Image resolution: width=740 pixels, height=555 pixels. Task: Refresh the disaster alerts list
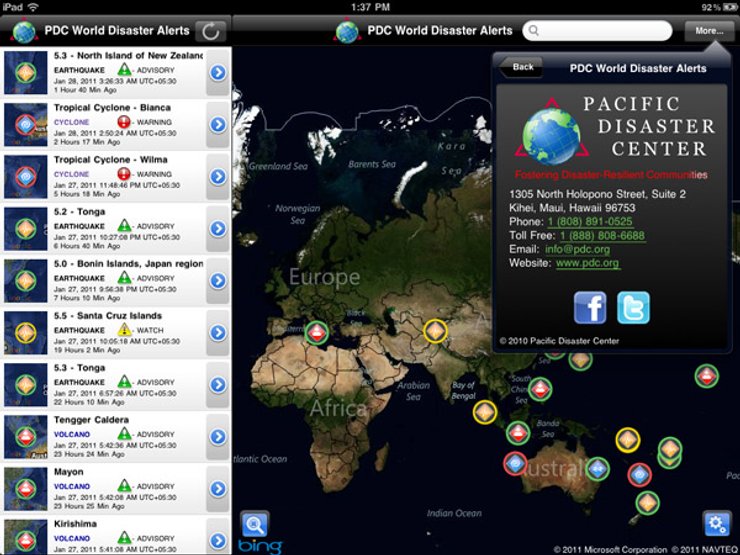[210, 31]
